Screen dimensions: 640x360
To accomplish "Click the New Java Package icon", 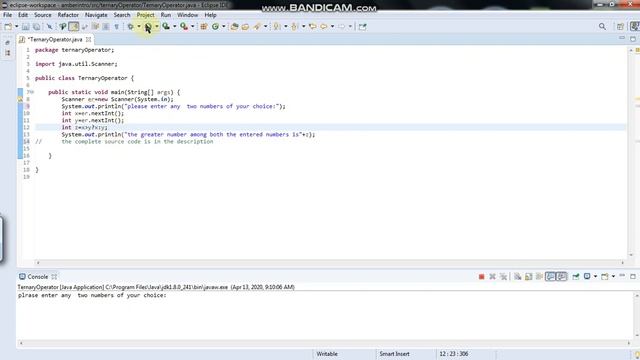I will click(x=204, y=27).
